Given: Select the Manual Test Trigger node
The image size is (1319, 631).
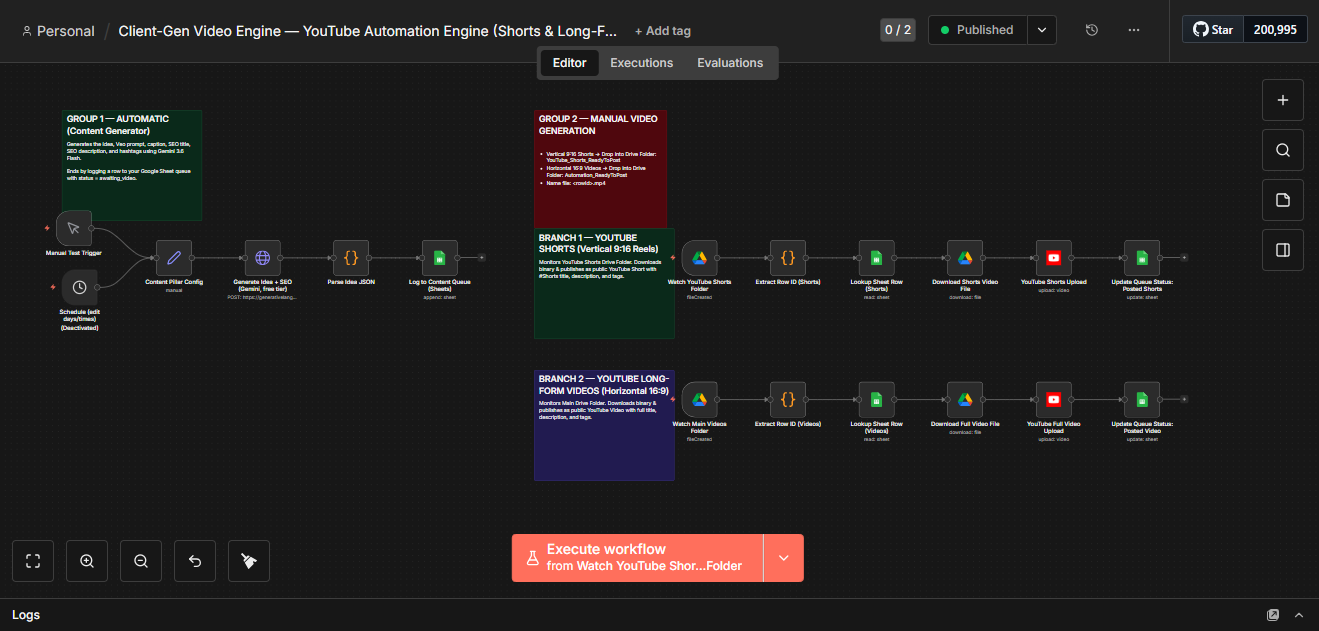Looking at the screenshot, I should 74,228.
